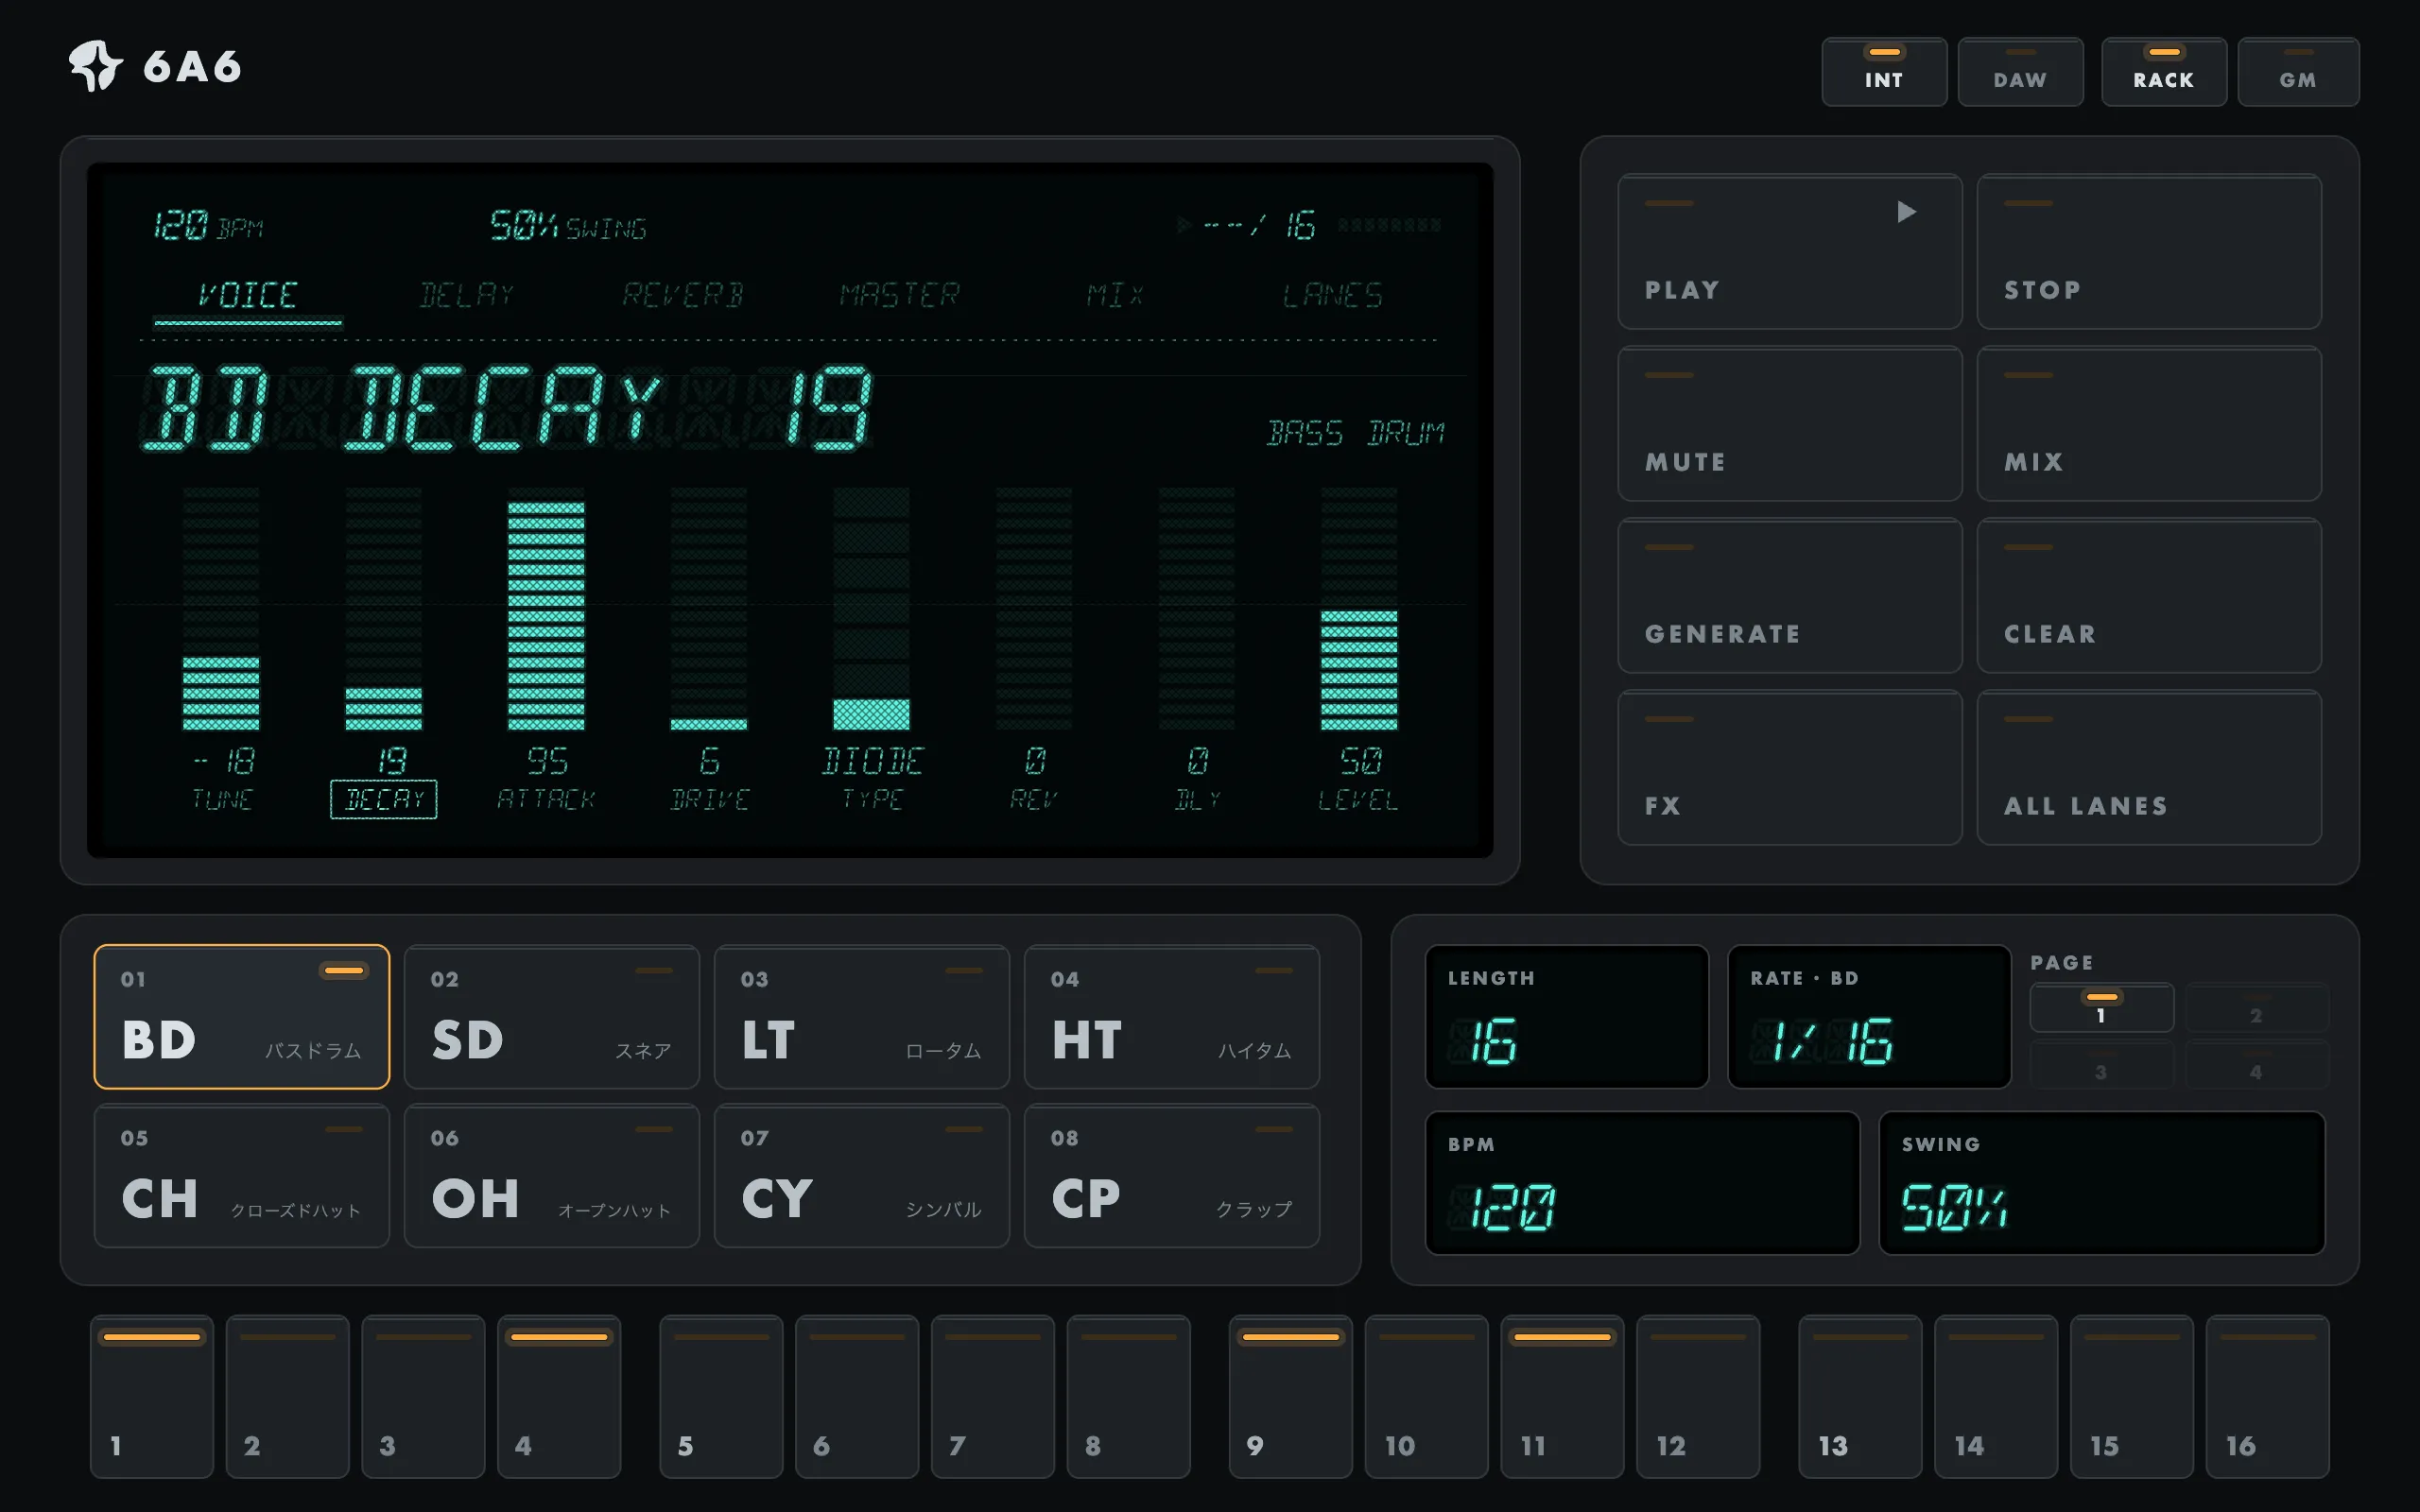The width and height of the screenshot is (2420, 1512).
Task: Select the CY cymbal pad
Action: coord(862,1176)
